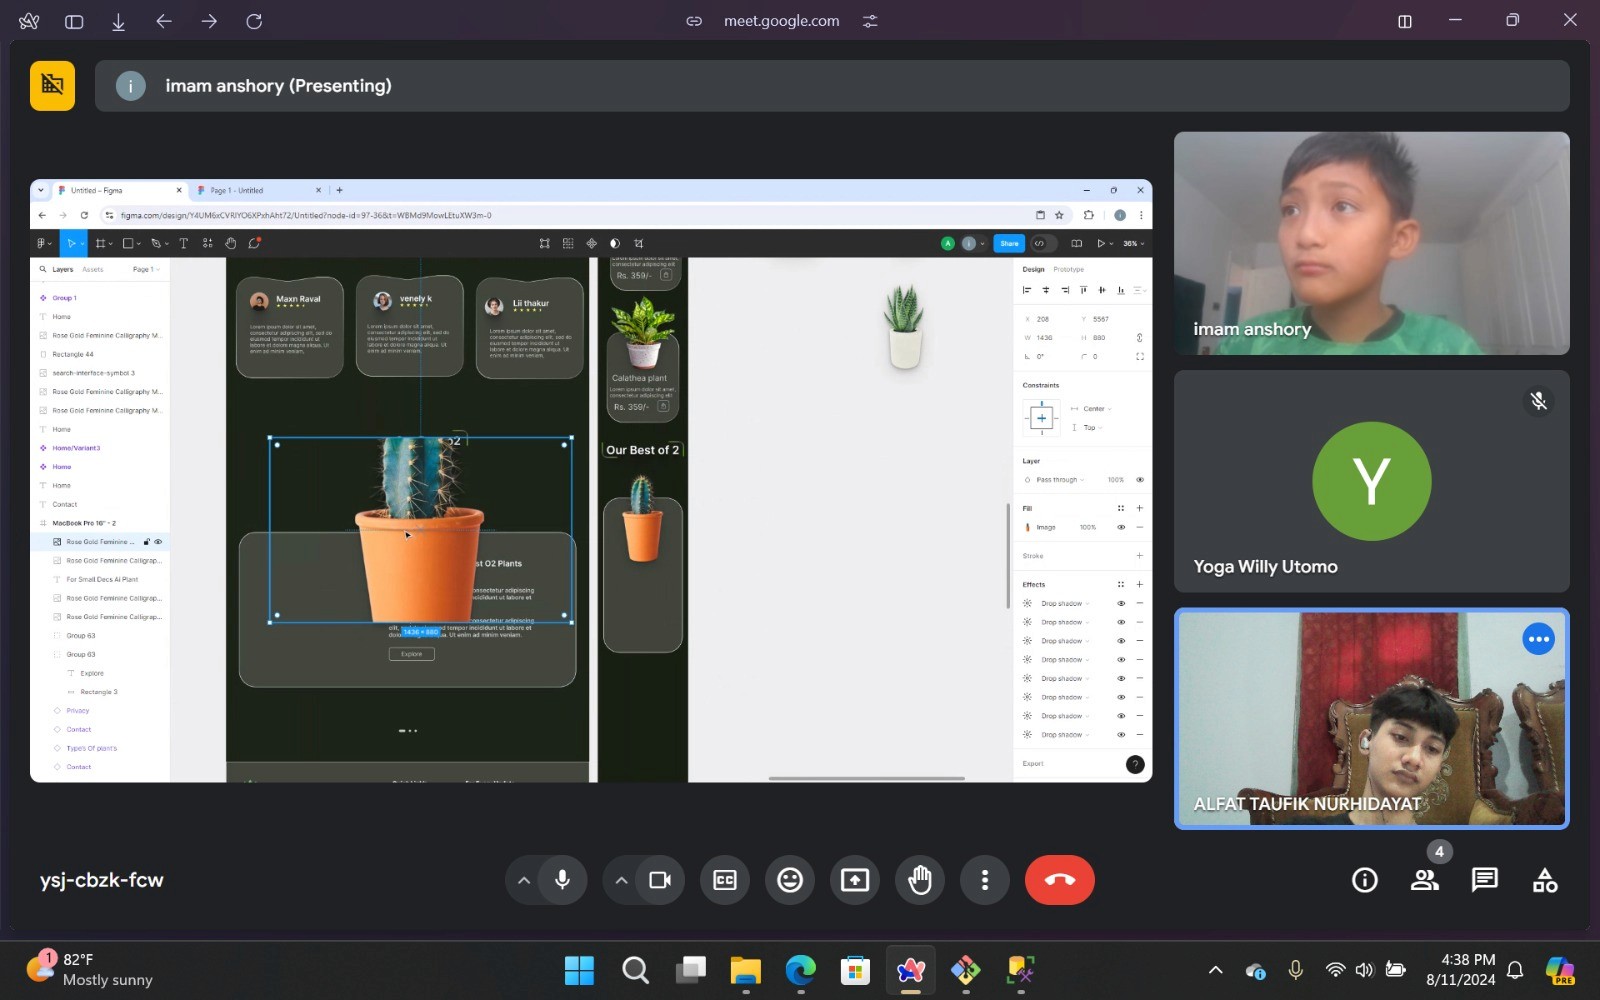The height and width of the screenshot is (1000, 1600).
Task: Click the meet.google.com address text
Action: pos(782,21)
